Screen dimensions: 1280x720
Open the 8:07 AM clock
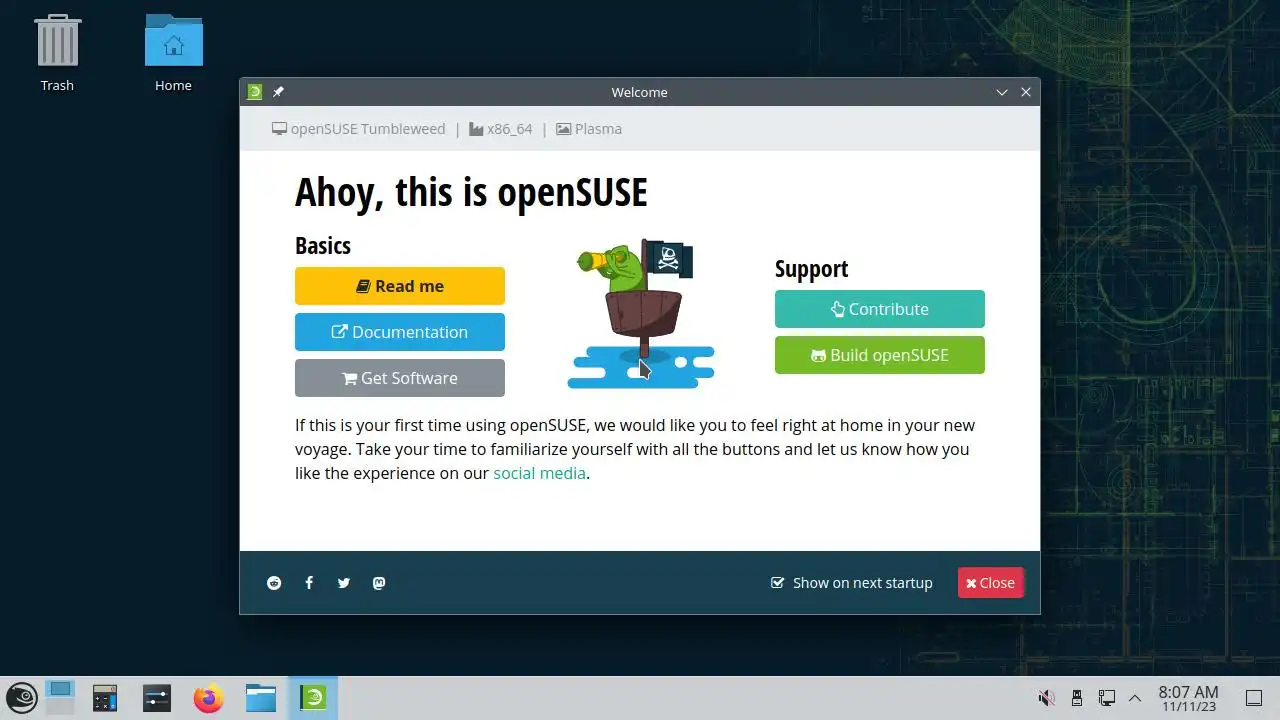tap(1188, 698)
